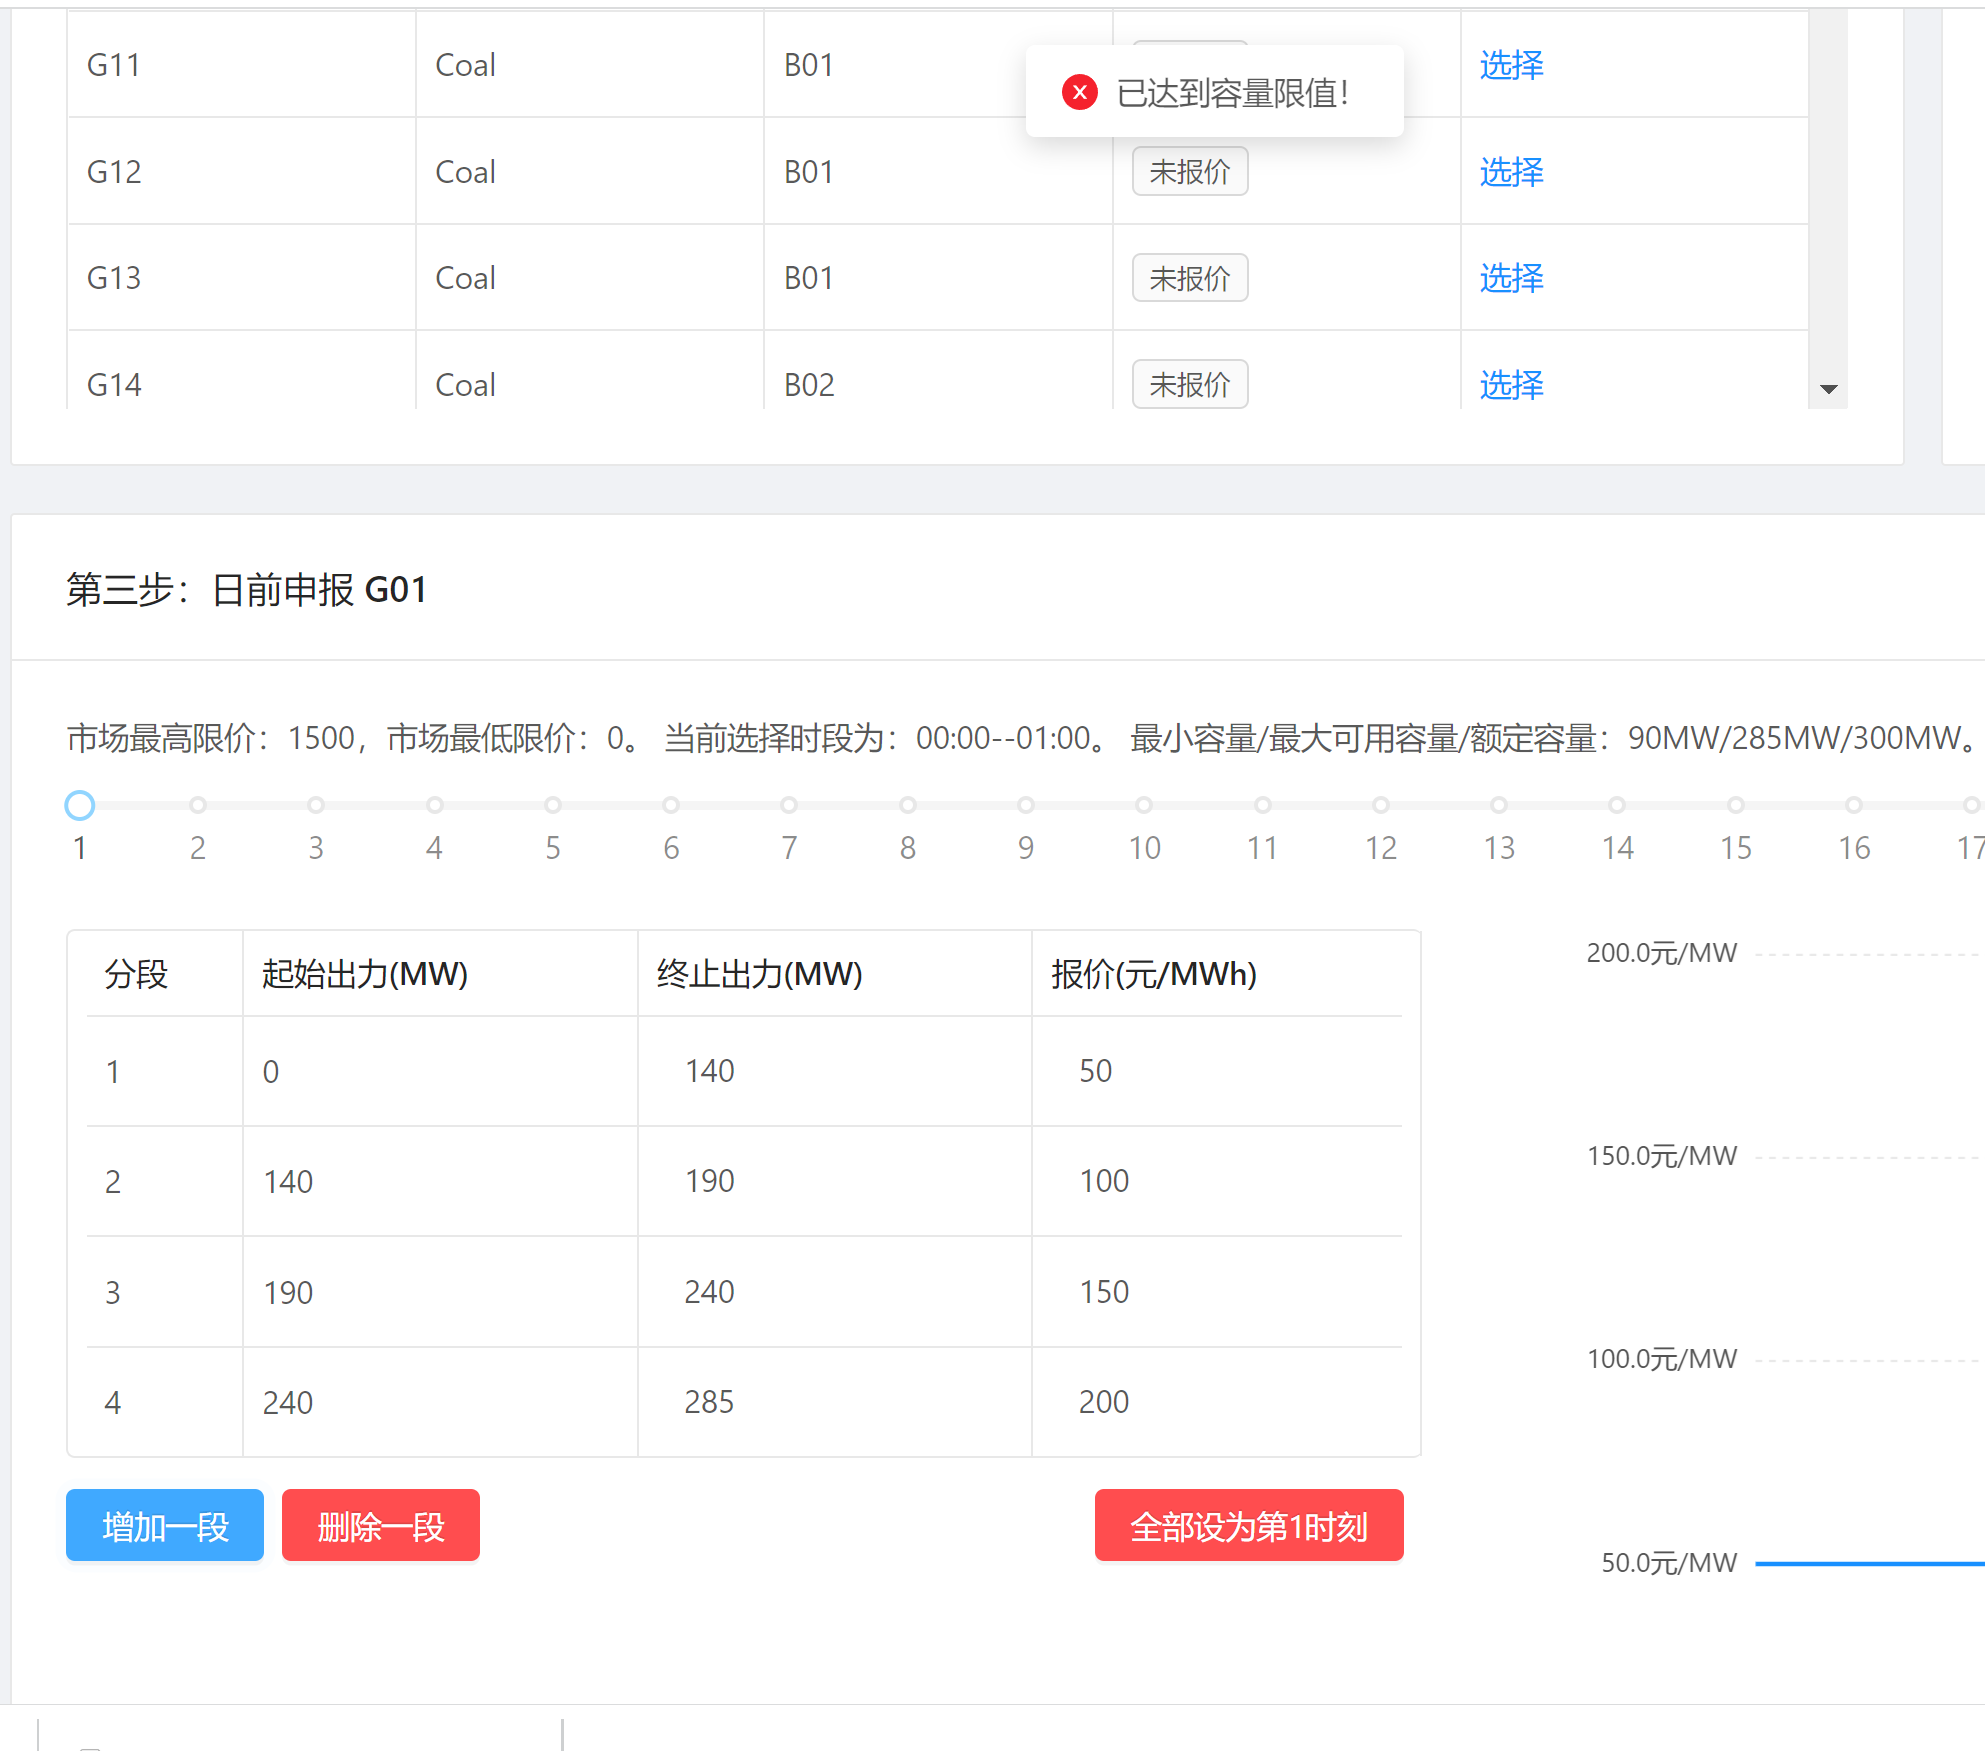Click the 第三步：日前申报 G01 heading
Viewport: 1985px width, 1751px height.
coord(247,590)
